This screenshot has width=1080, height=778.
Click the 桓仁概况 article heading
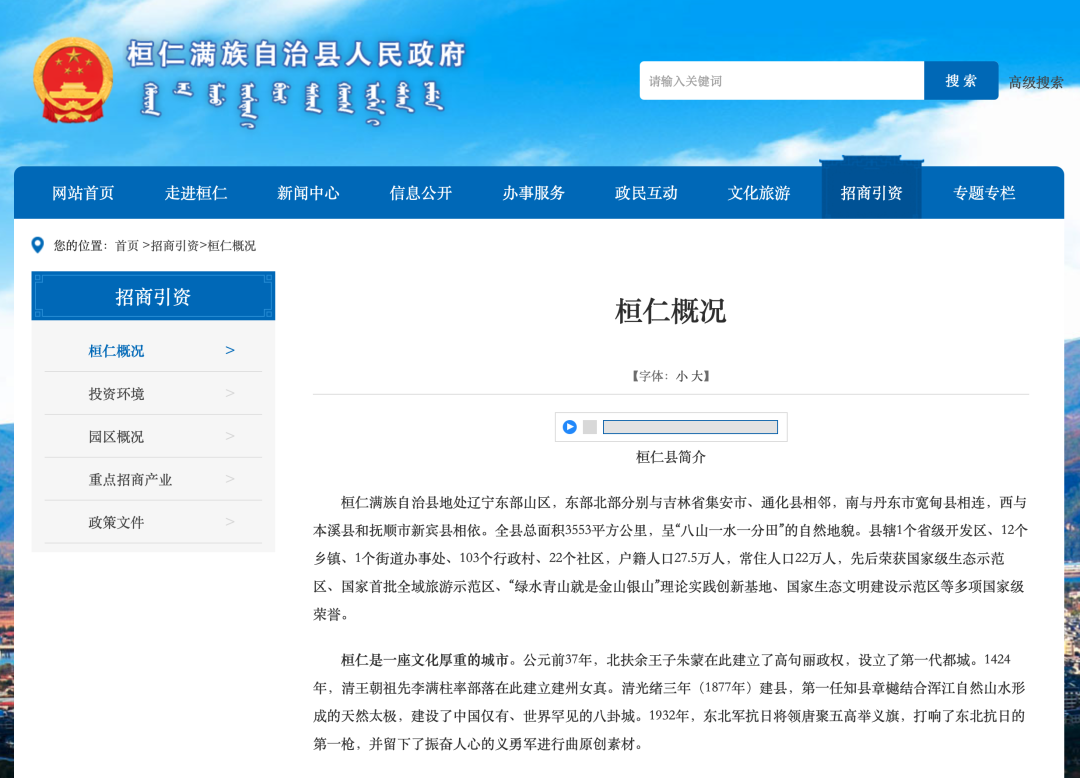(670, 311)
